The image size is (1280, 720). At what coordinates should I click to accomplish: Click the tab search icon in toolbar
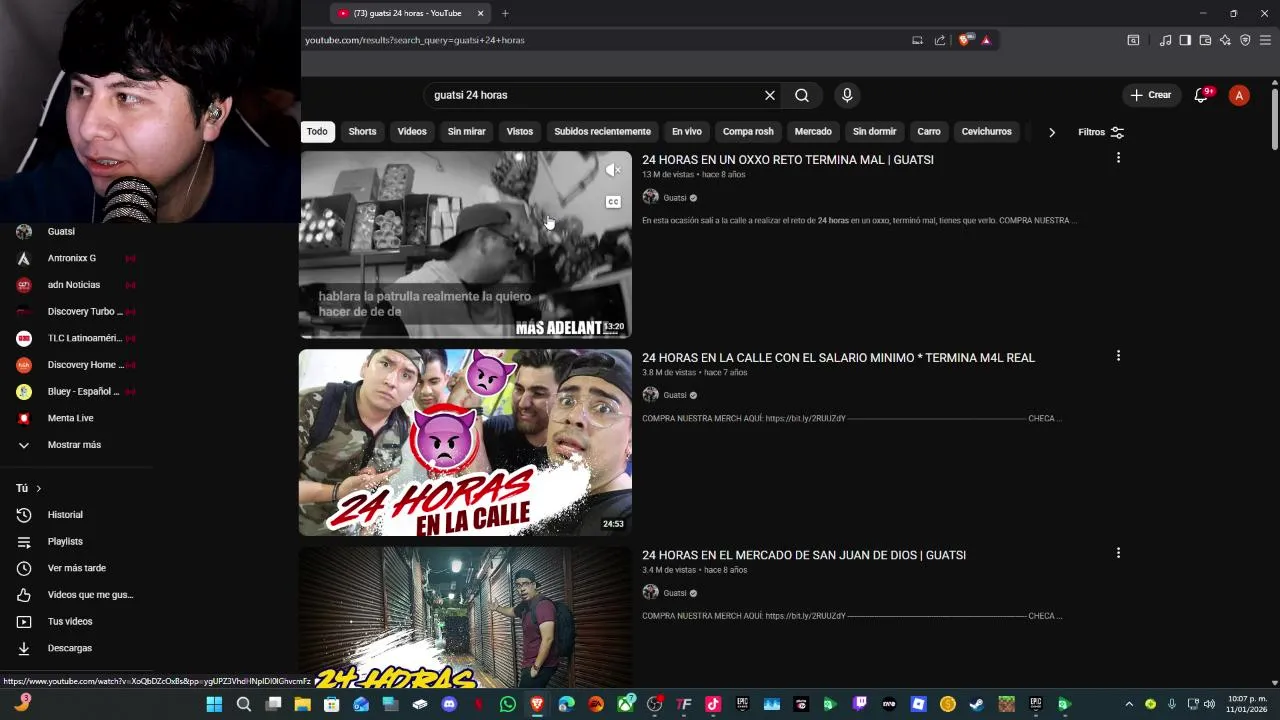[x=1133, y=40]
